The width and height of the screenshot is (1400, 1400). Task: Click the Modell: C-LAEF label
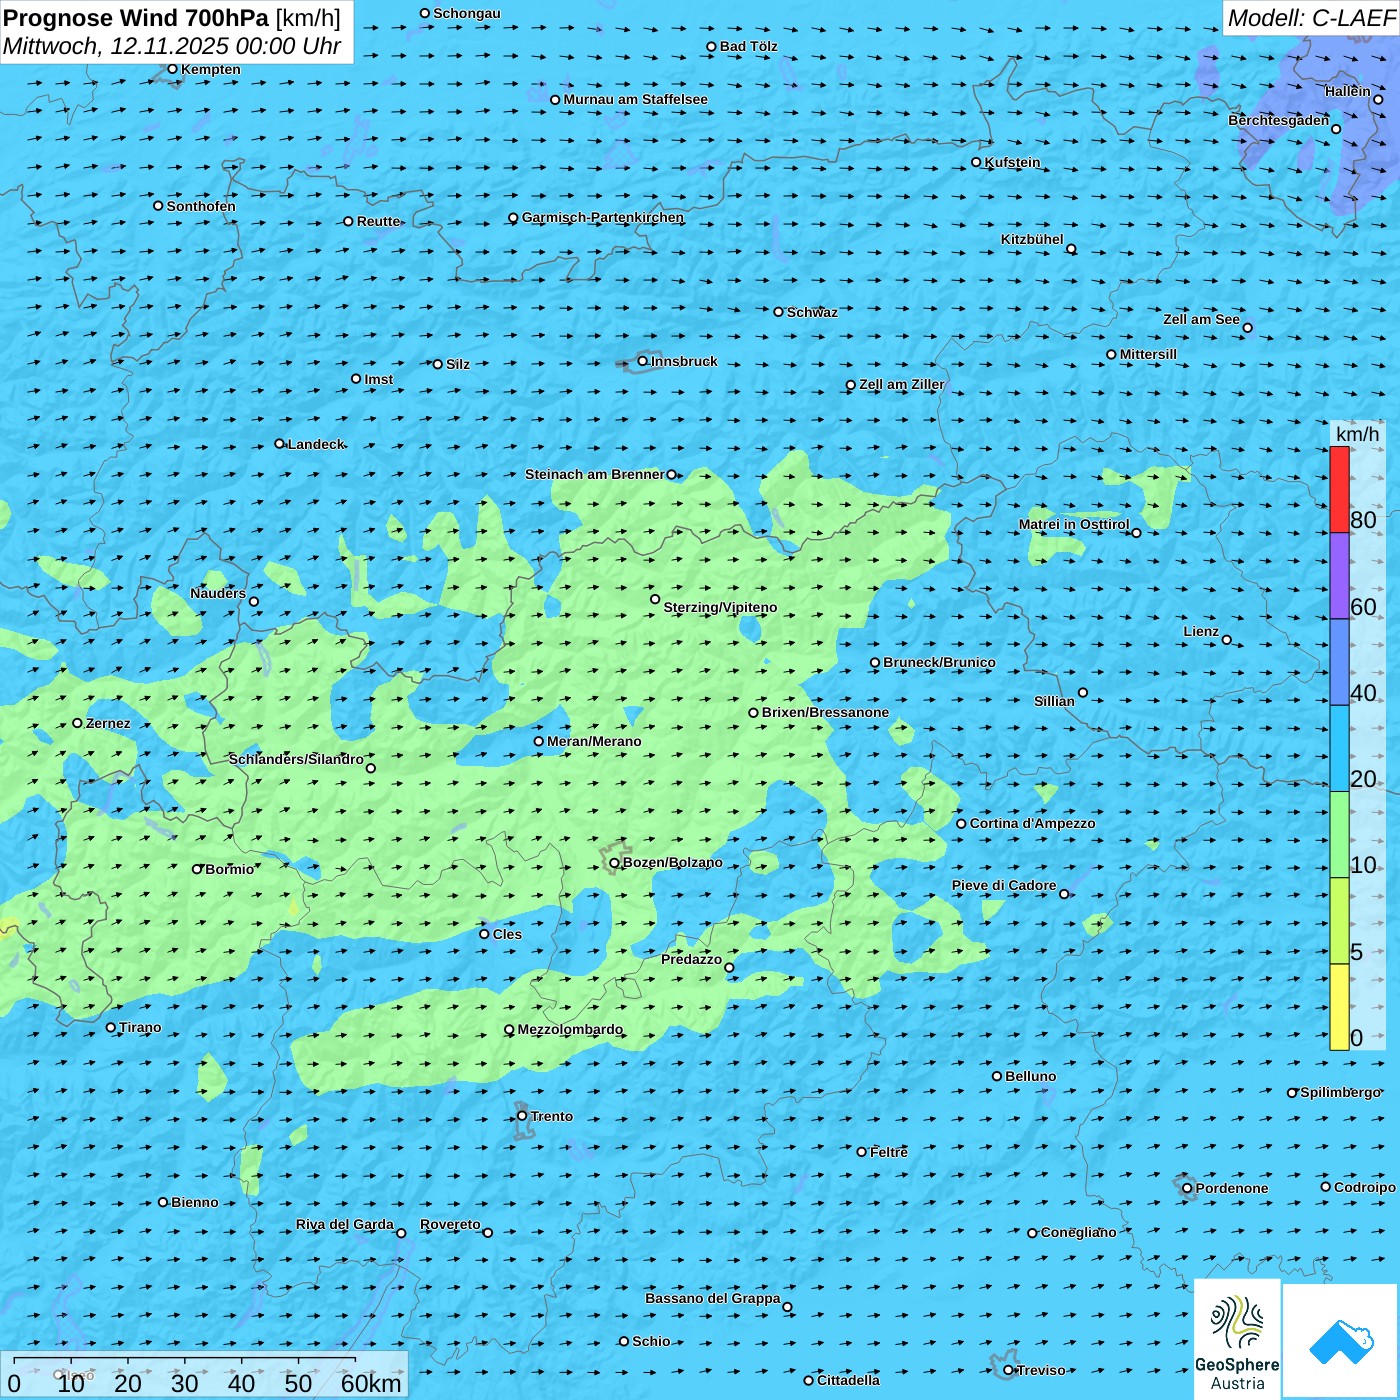(1310, 18)
